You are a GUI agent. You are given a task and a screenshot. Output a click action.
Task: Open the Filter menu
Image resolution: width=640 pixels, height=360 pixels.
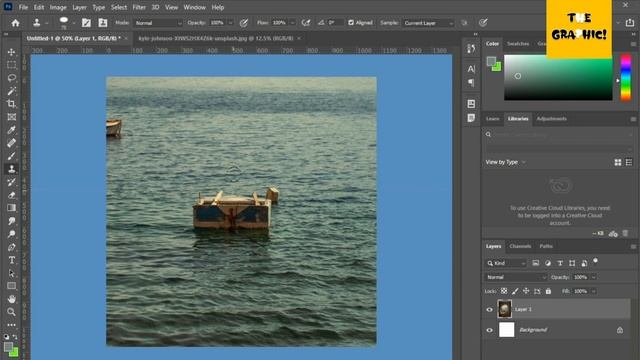point(139,7)
